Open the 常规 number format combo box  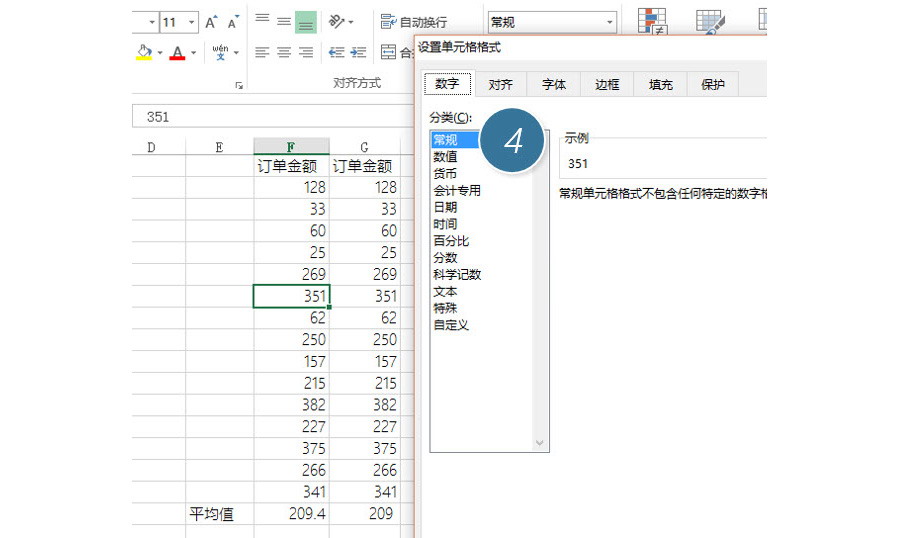(552, 22)
